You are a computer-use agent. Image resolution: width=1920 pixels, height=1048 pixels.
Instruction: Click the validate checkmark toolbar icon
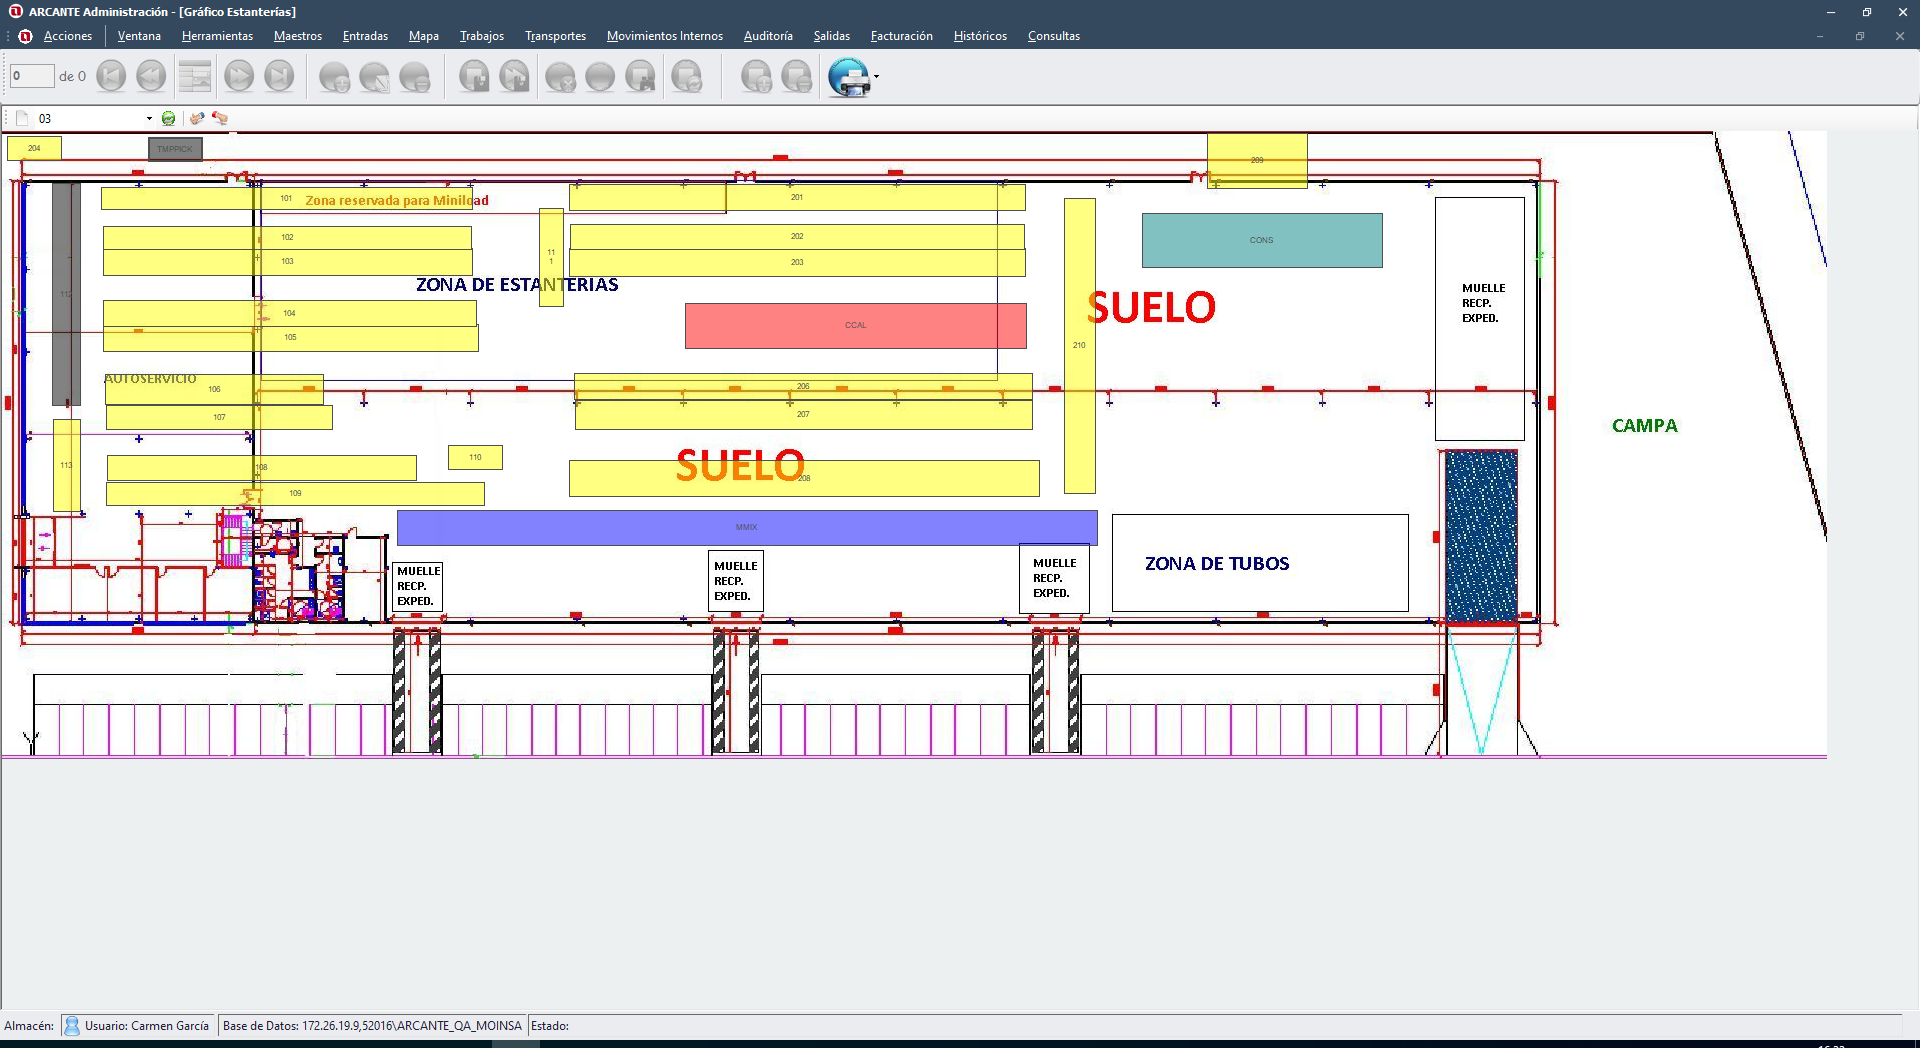(687, 77)
